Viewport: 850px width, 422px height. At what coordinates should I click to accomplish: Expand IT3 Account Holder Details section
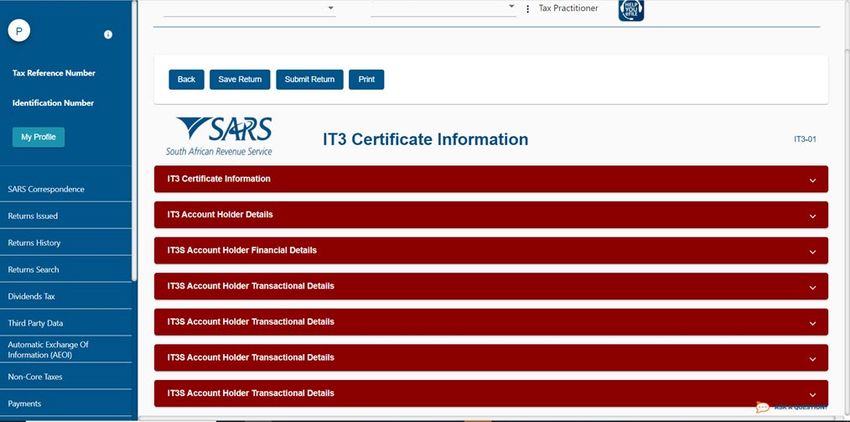491,215
